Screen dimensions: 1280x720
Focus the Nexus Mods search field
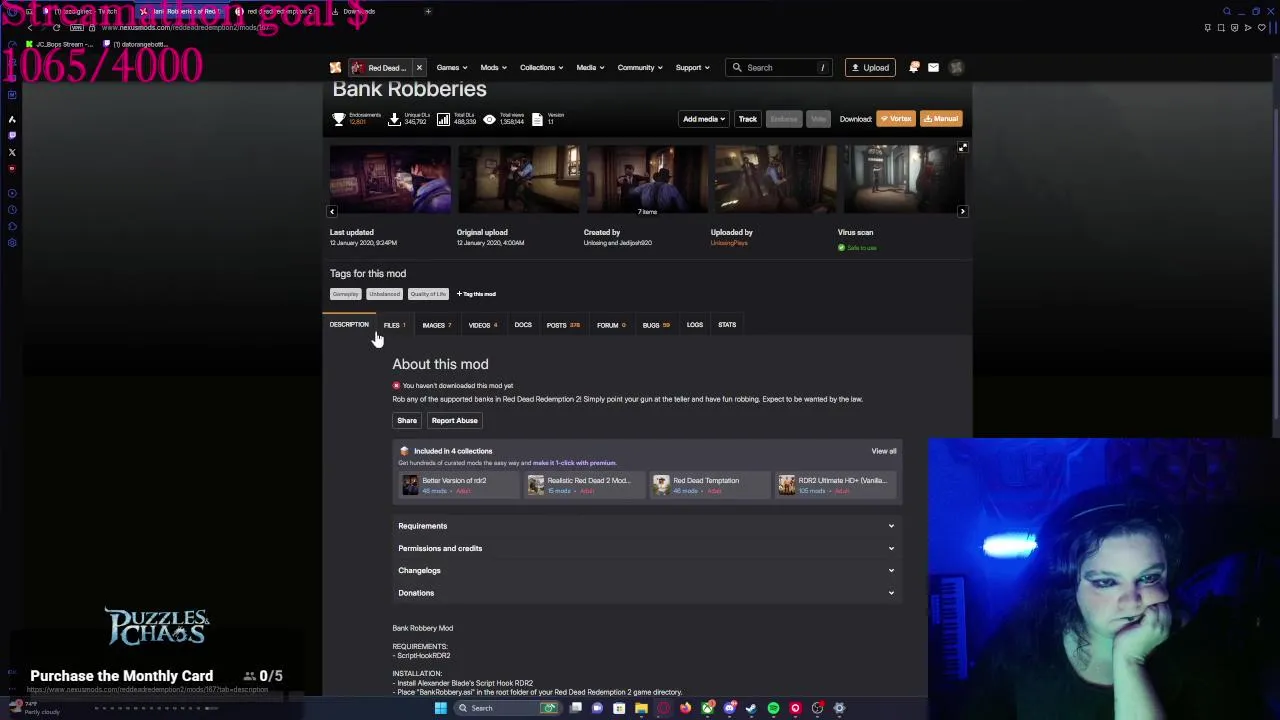pos(781,67)
